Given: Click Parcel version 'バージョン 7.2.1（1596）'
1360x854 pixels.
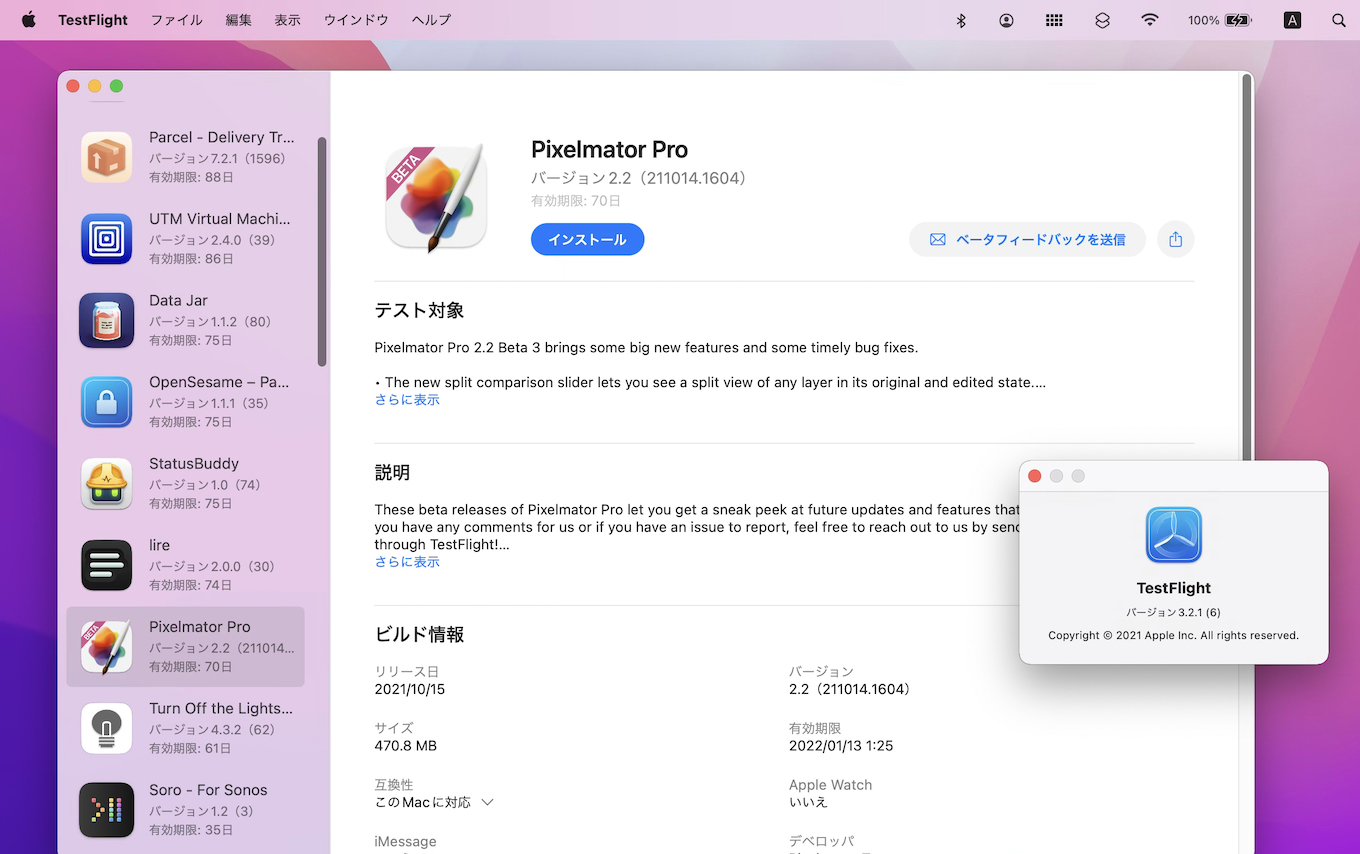Looking at the screenshot, I should point(218,159).
